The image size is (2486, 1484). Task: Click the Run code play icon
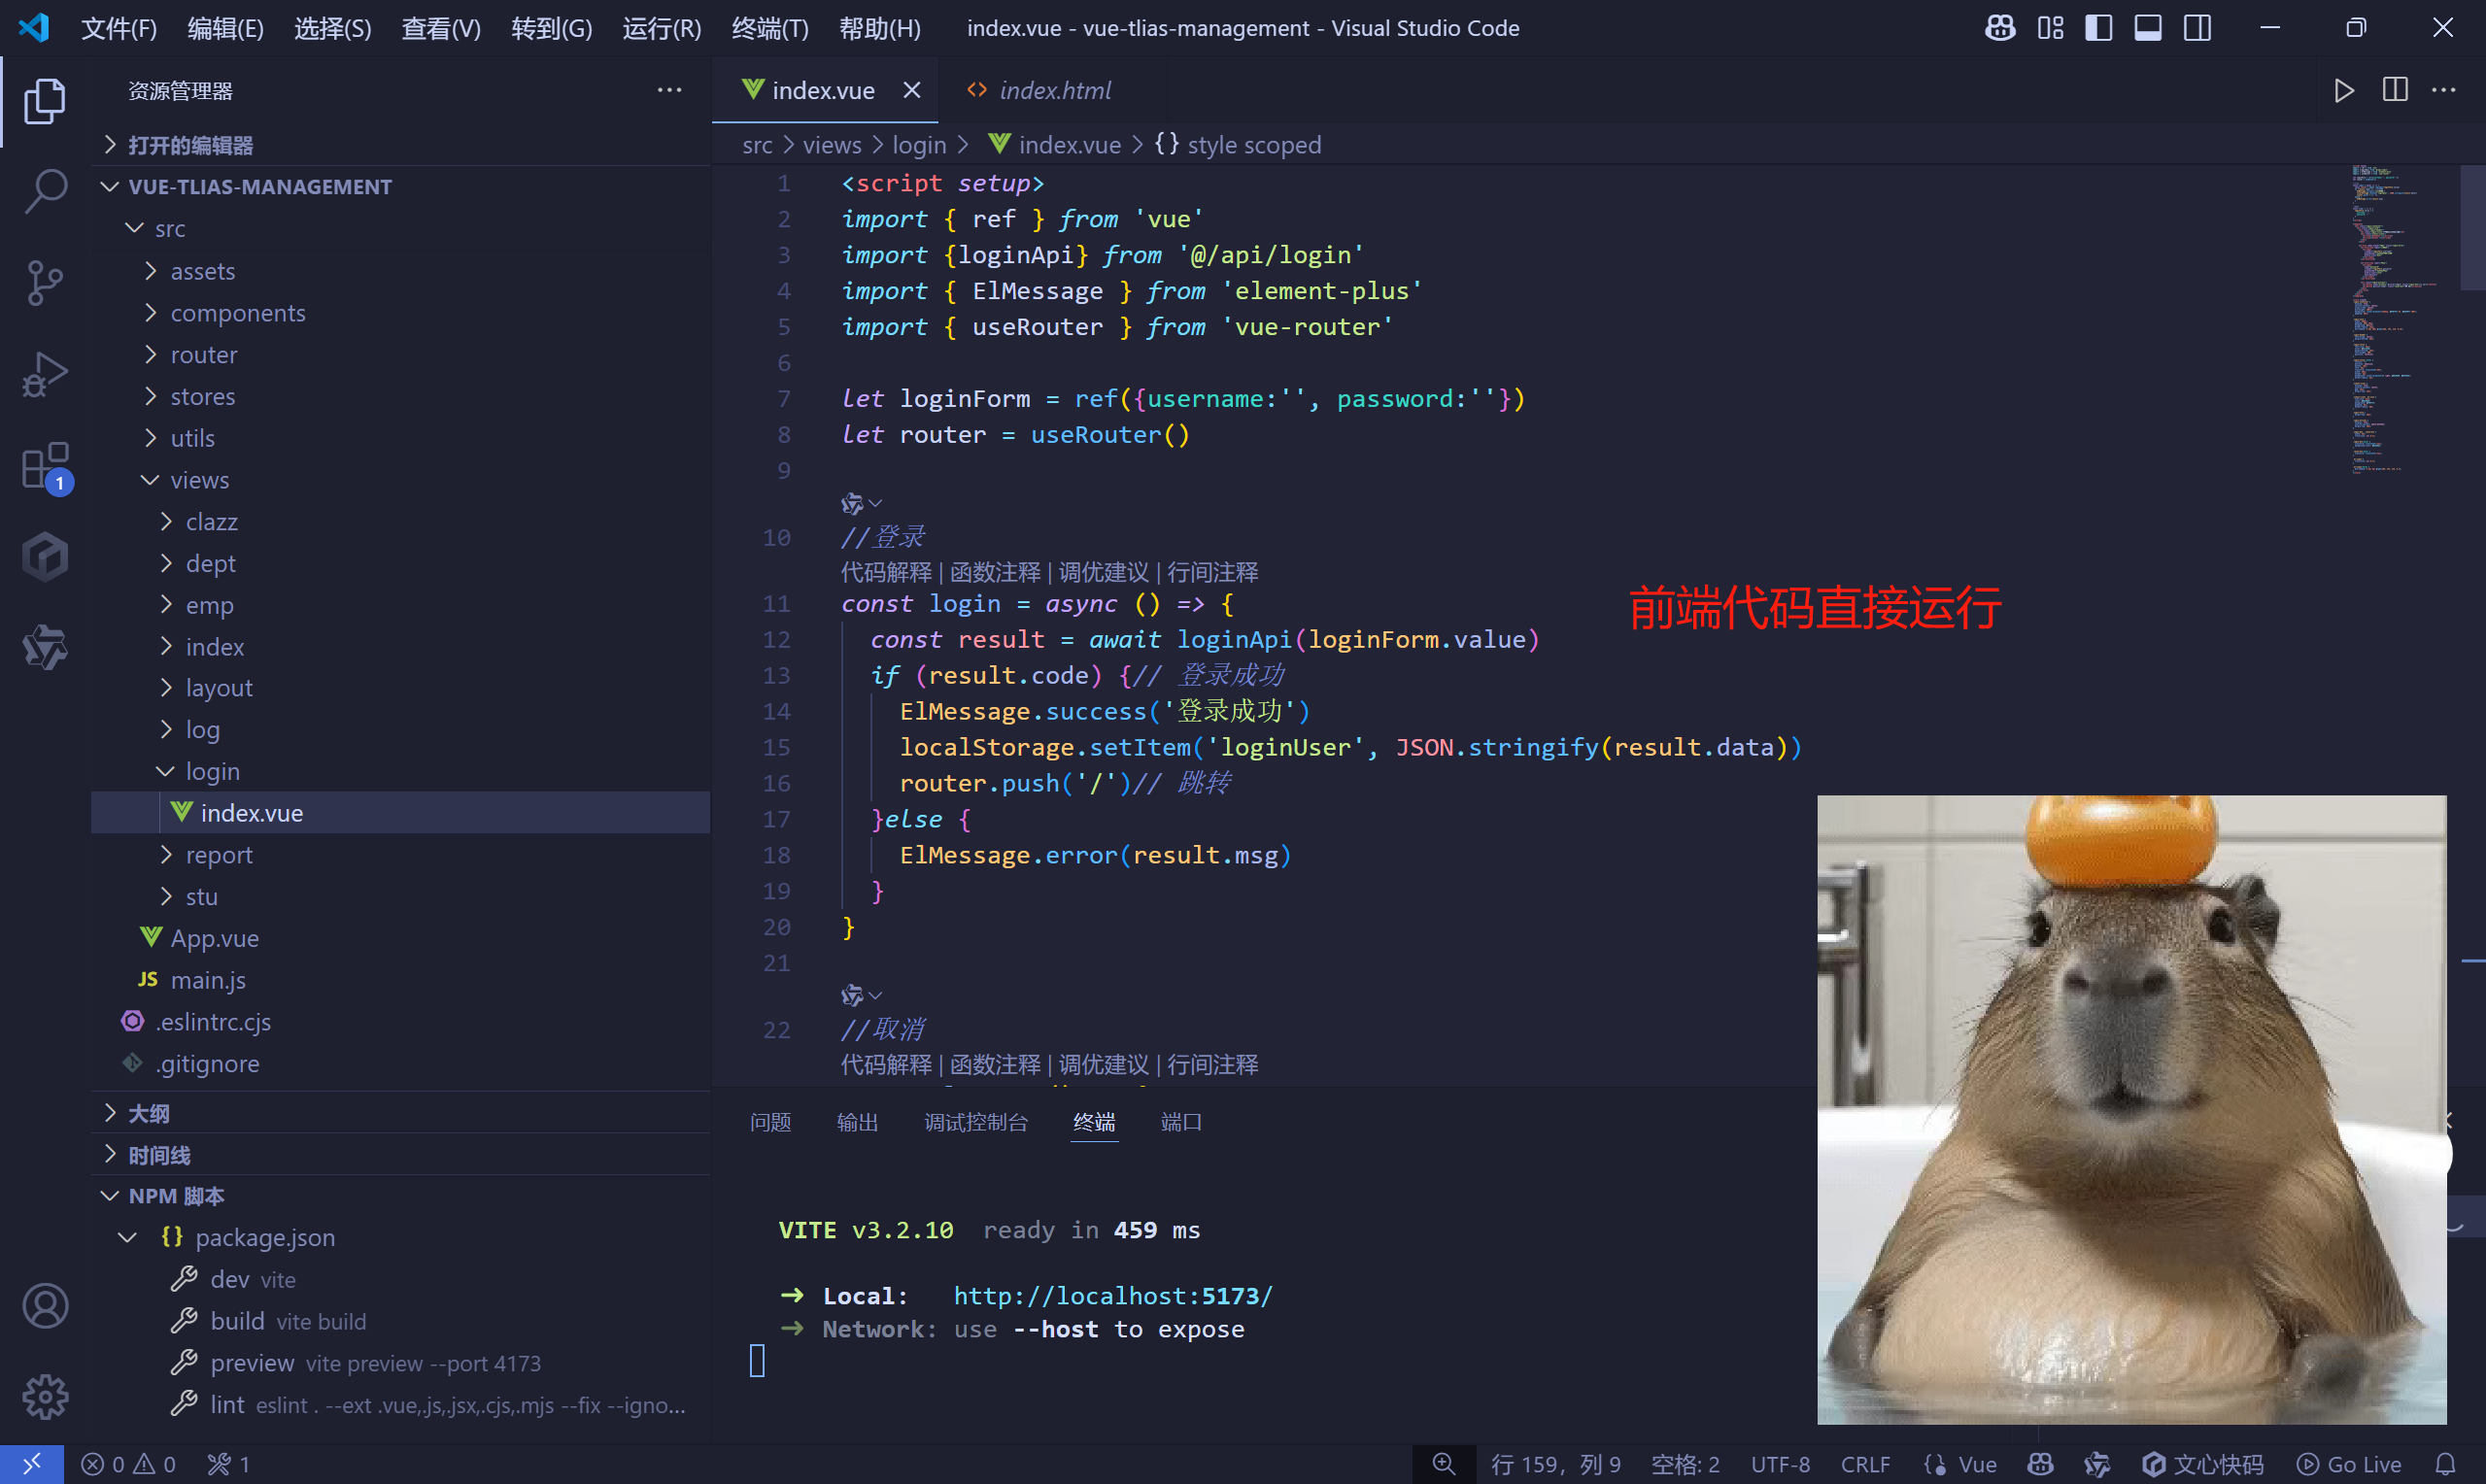tap(2343, 91)
